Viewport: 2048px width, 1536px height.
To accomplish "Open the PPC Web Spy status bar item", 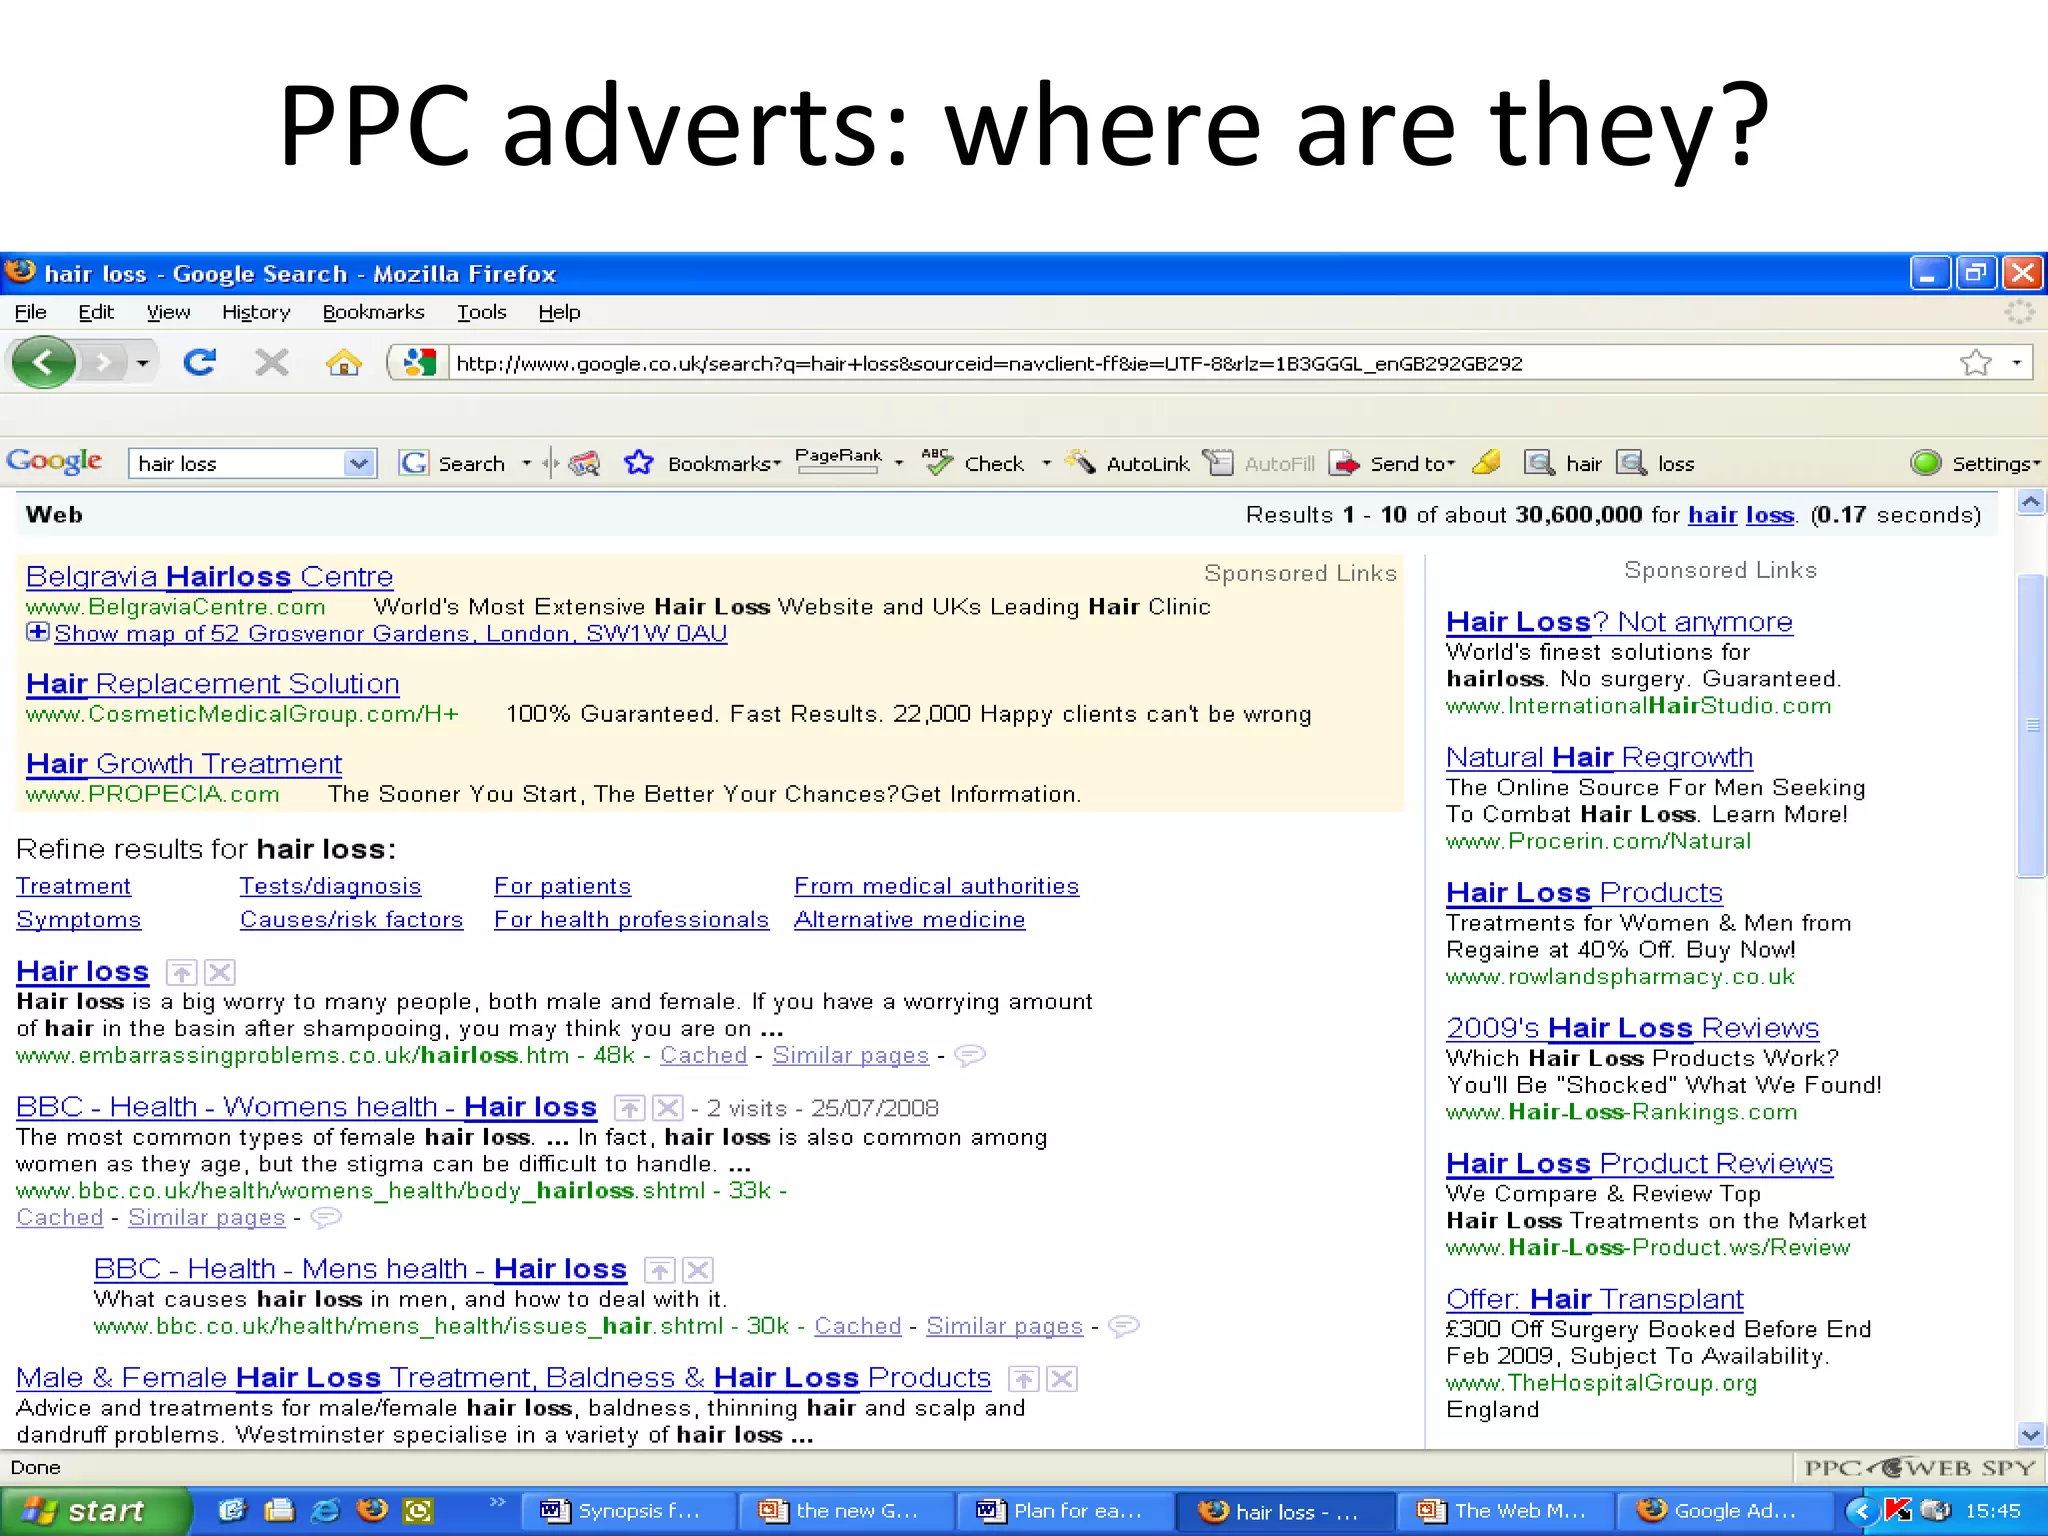I will pos(1920,1467).
